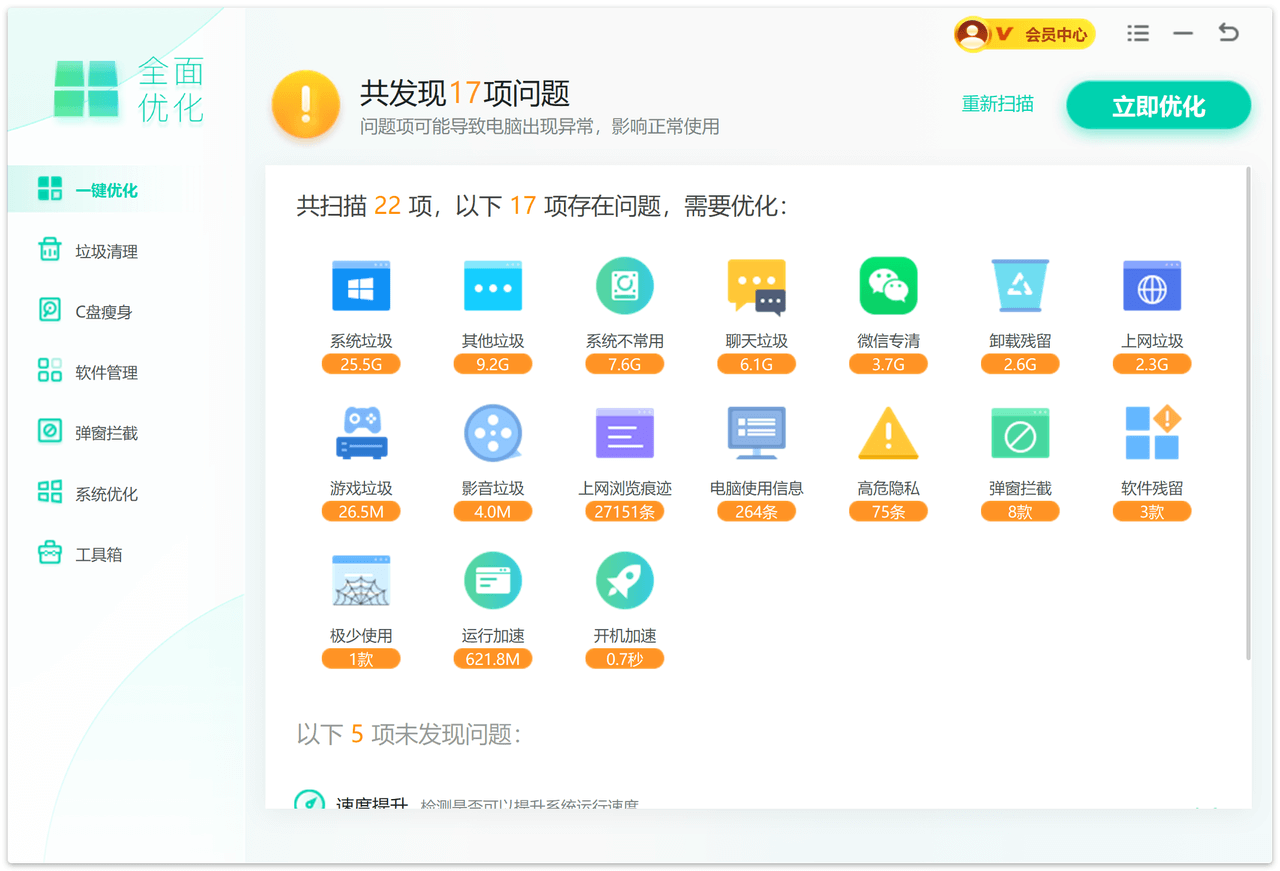
Task: Select the 系统不常用 disk icon
Action: coord(625,286)
